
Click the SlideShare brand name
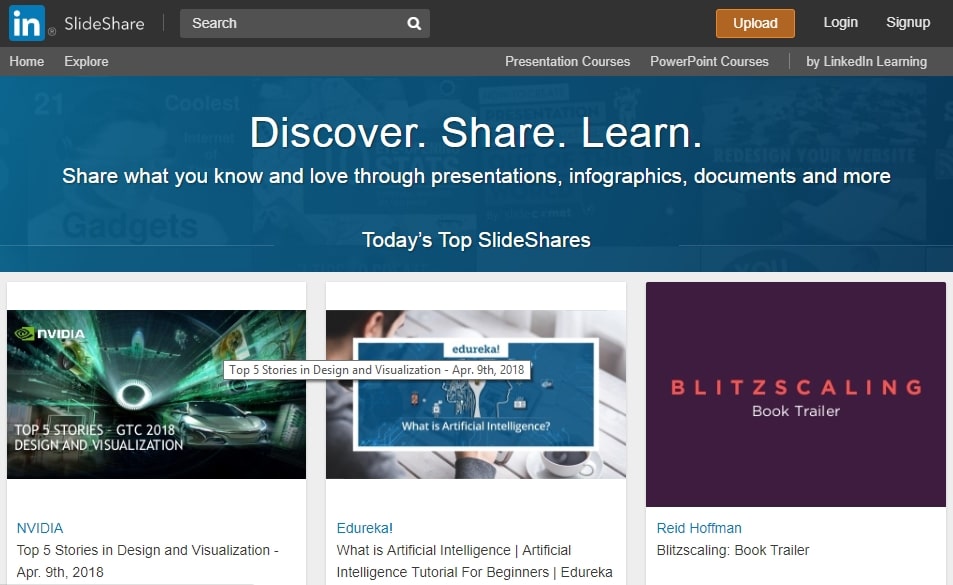[x=105, y=24]
